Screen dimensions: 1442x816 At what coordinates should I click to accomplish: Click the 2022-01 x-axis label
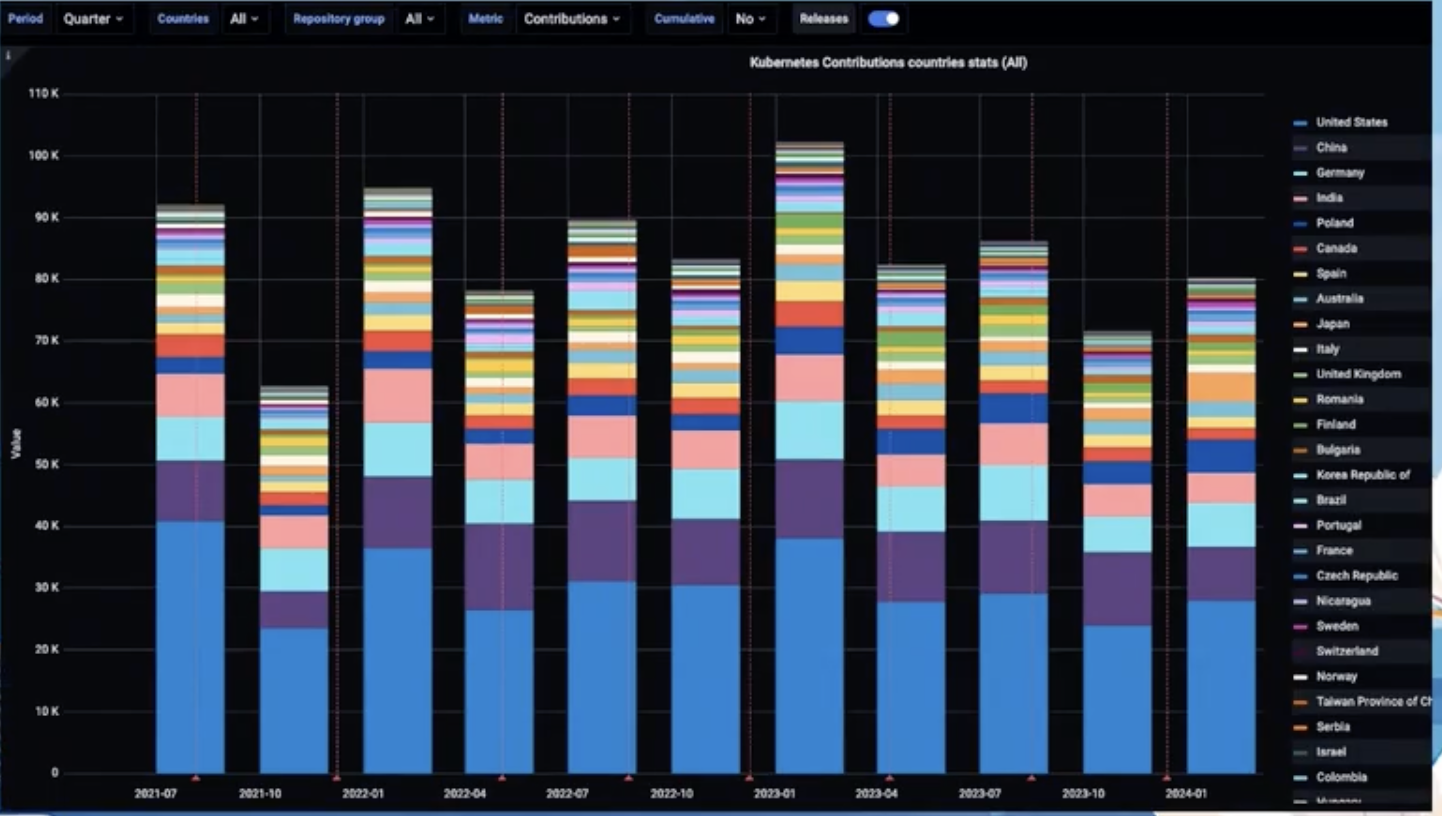point(362,794)
